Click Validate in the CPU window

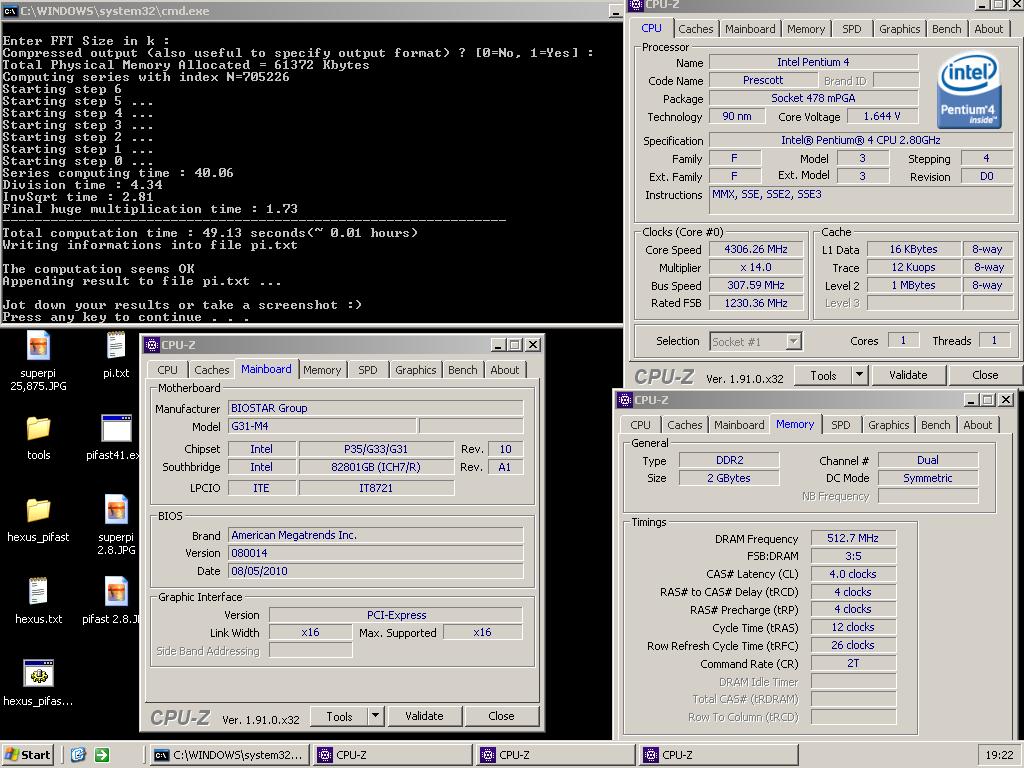(908, 375)
